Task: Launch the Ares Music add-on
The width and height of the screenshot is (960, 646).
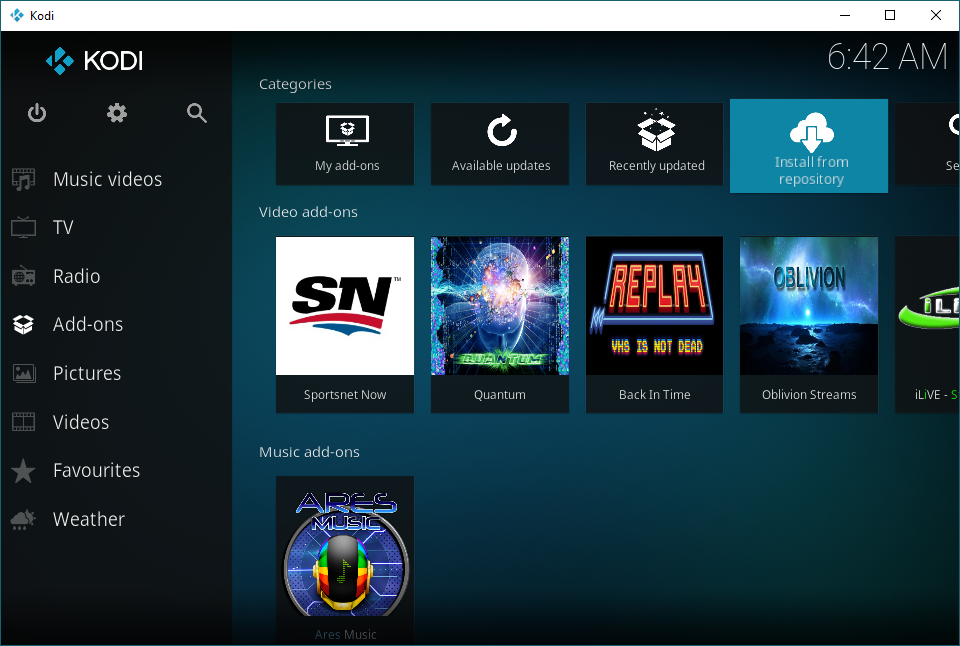Action: tap(345, 560)
